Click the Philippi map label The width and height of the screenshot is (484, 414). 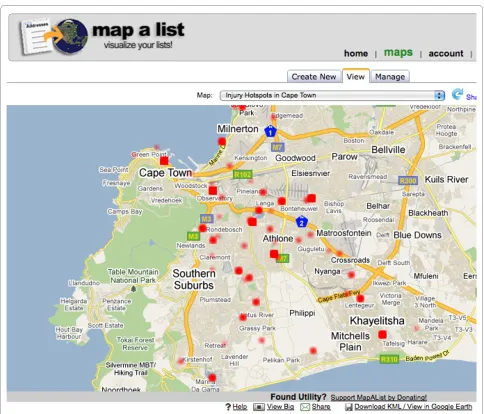(x=302, y=313)
